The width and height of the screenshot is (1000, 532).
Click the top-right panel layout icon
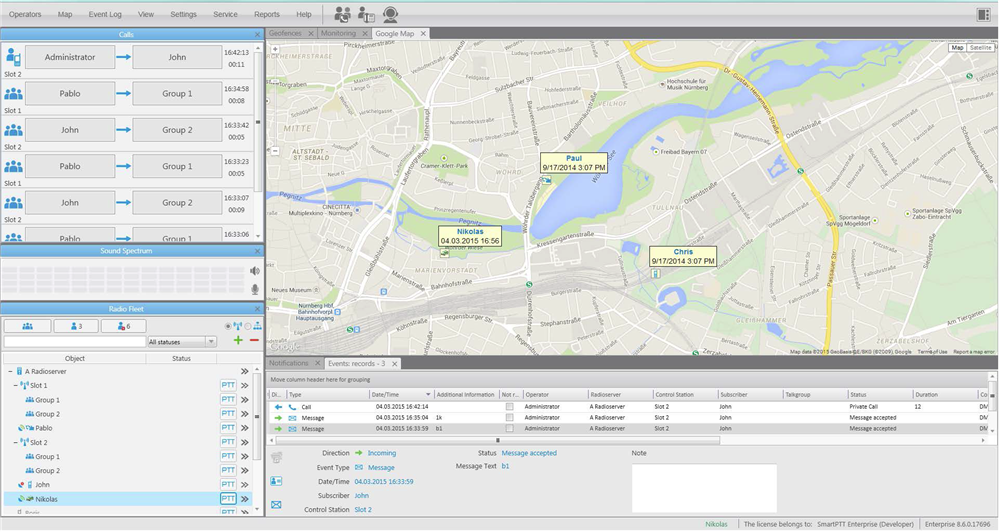point(983,14)
